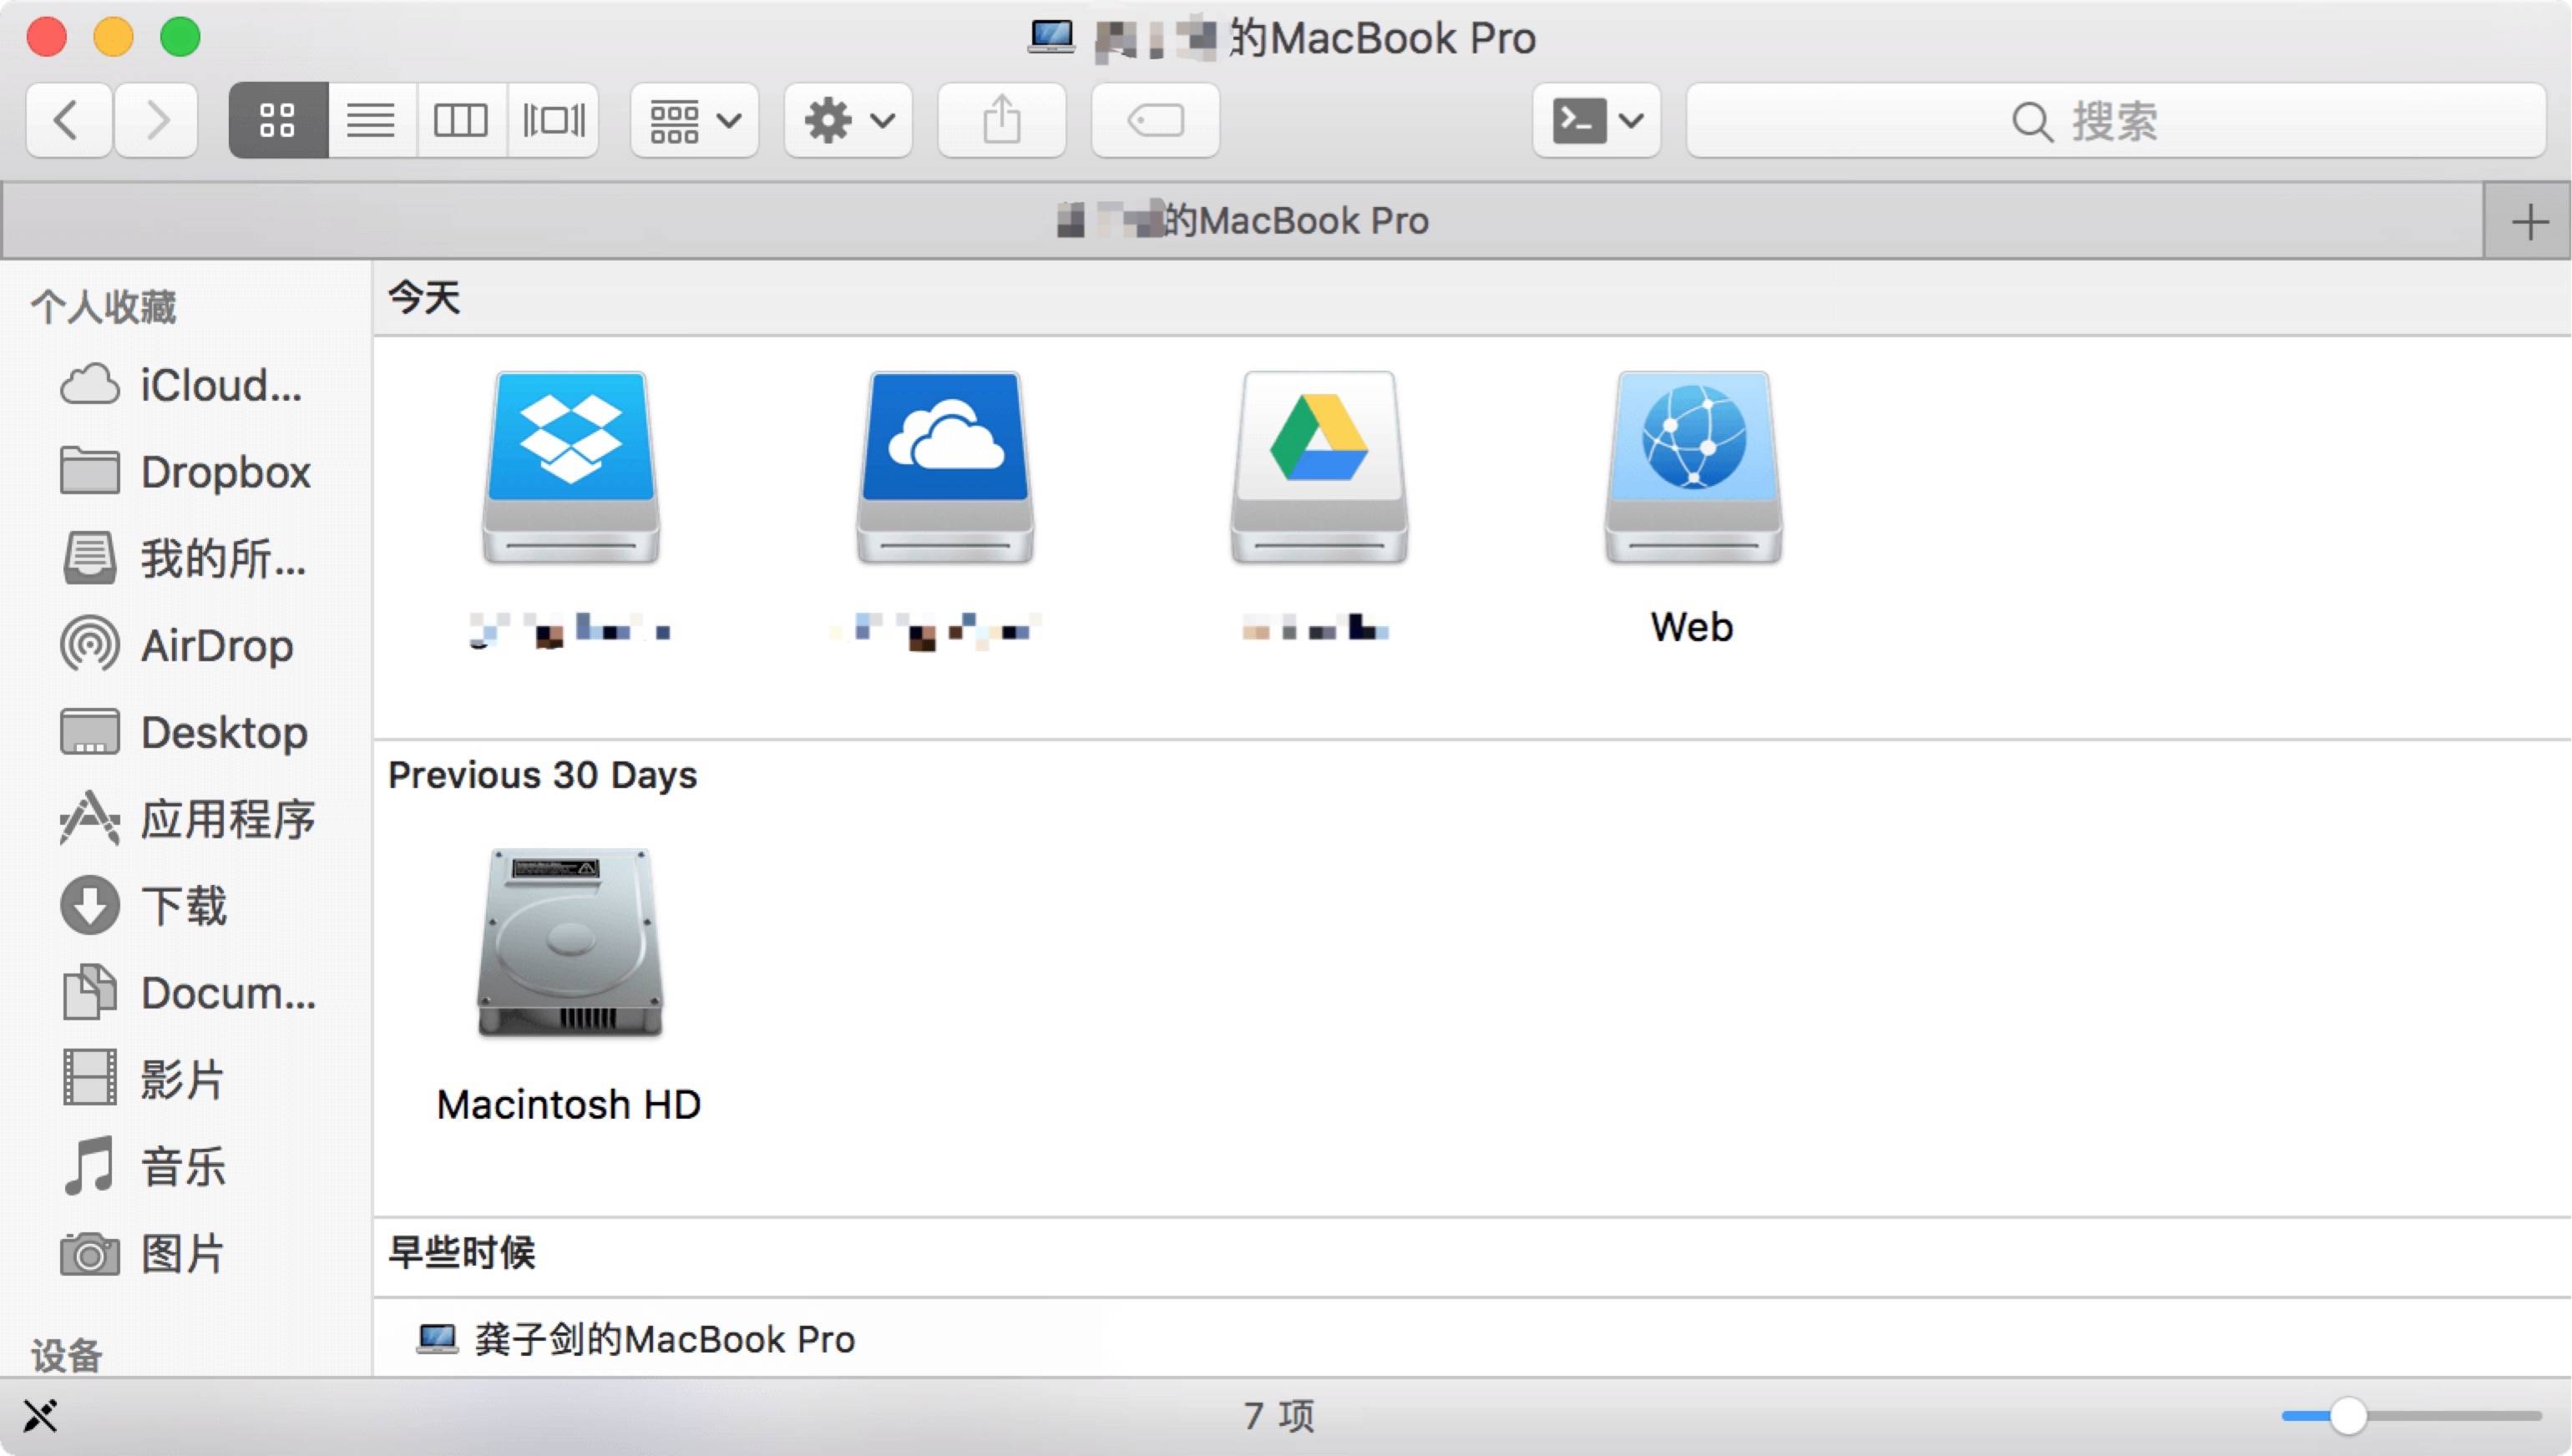Select the Dropbox mounted drive icon
This screenshot has width=2572, height=1456.
(x=570, y=467)
